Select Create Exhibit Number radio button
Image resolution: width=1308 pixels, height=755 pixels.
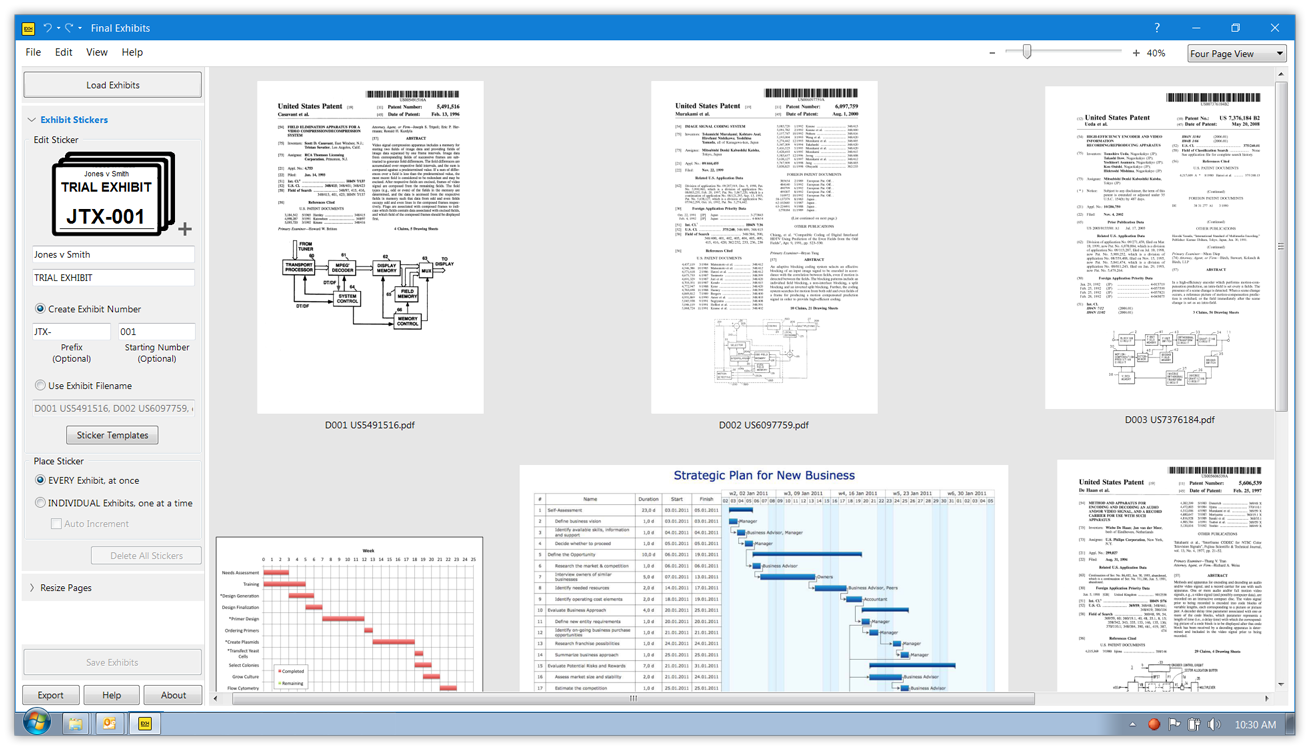click(x=40, y=309)
